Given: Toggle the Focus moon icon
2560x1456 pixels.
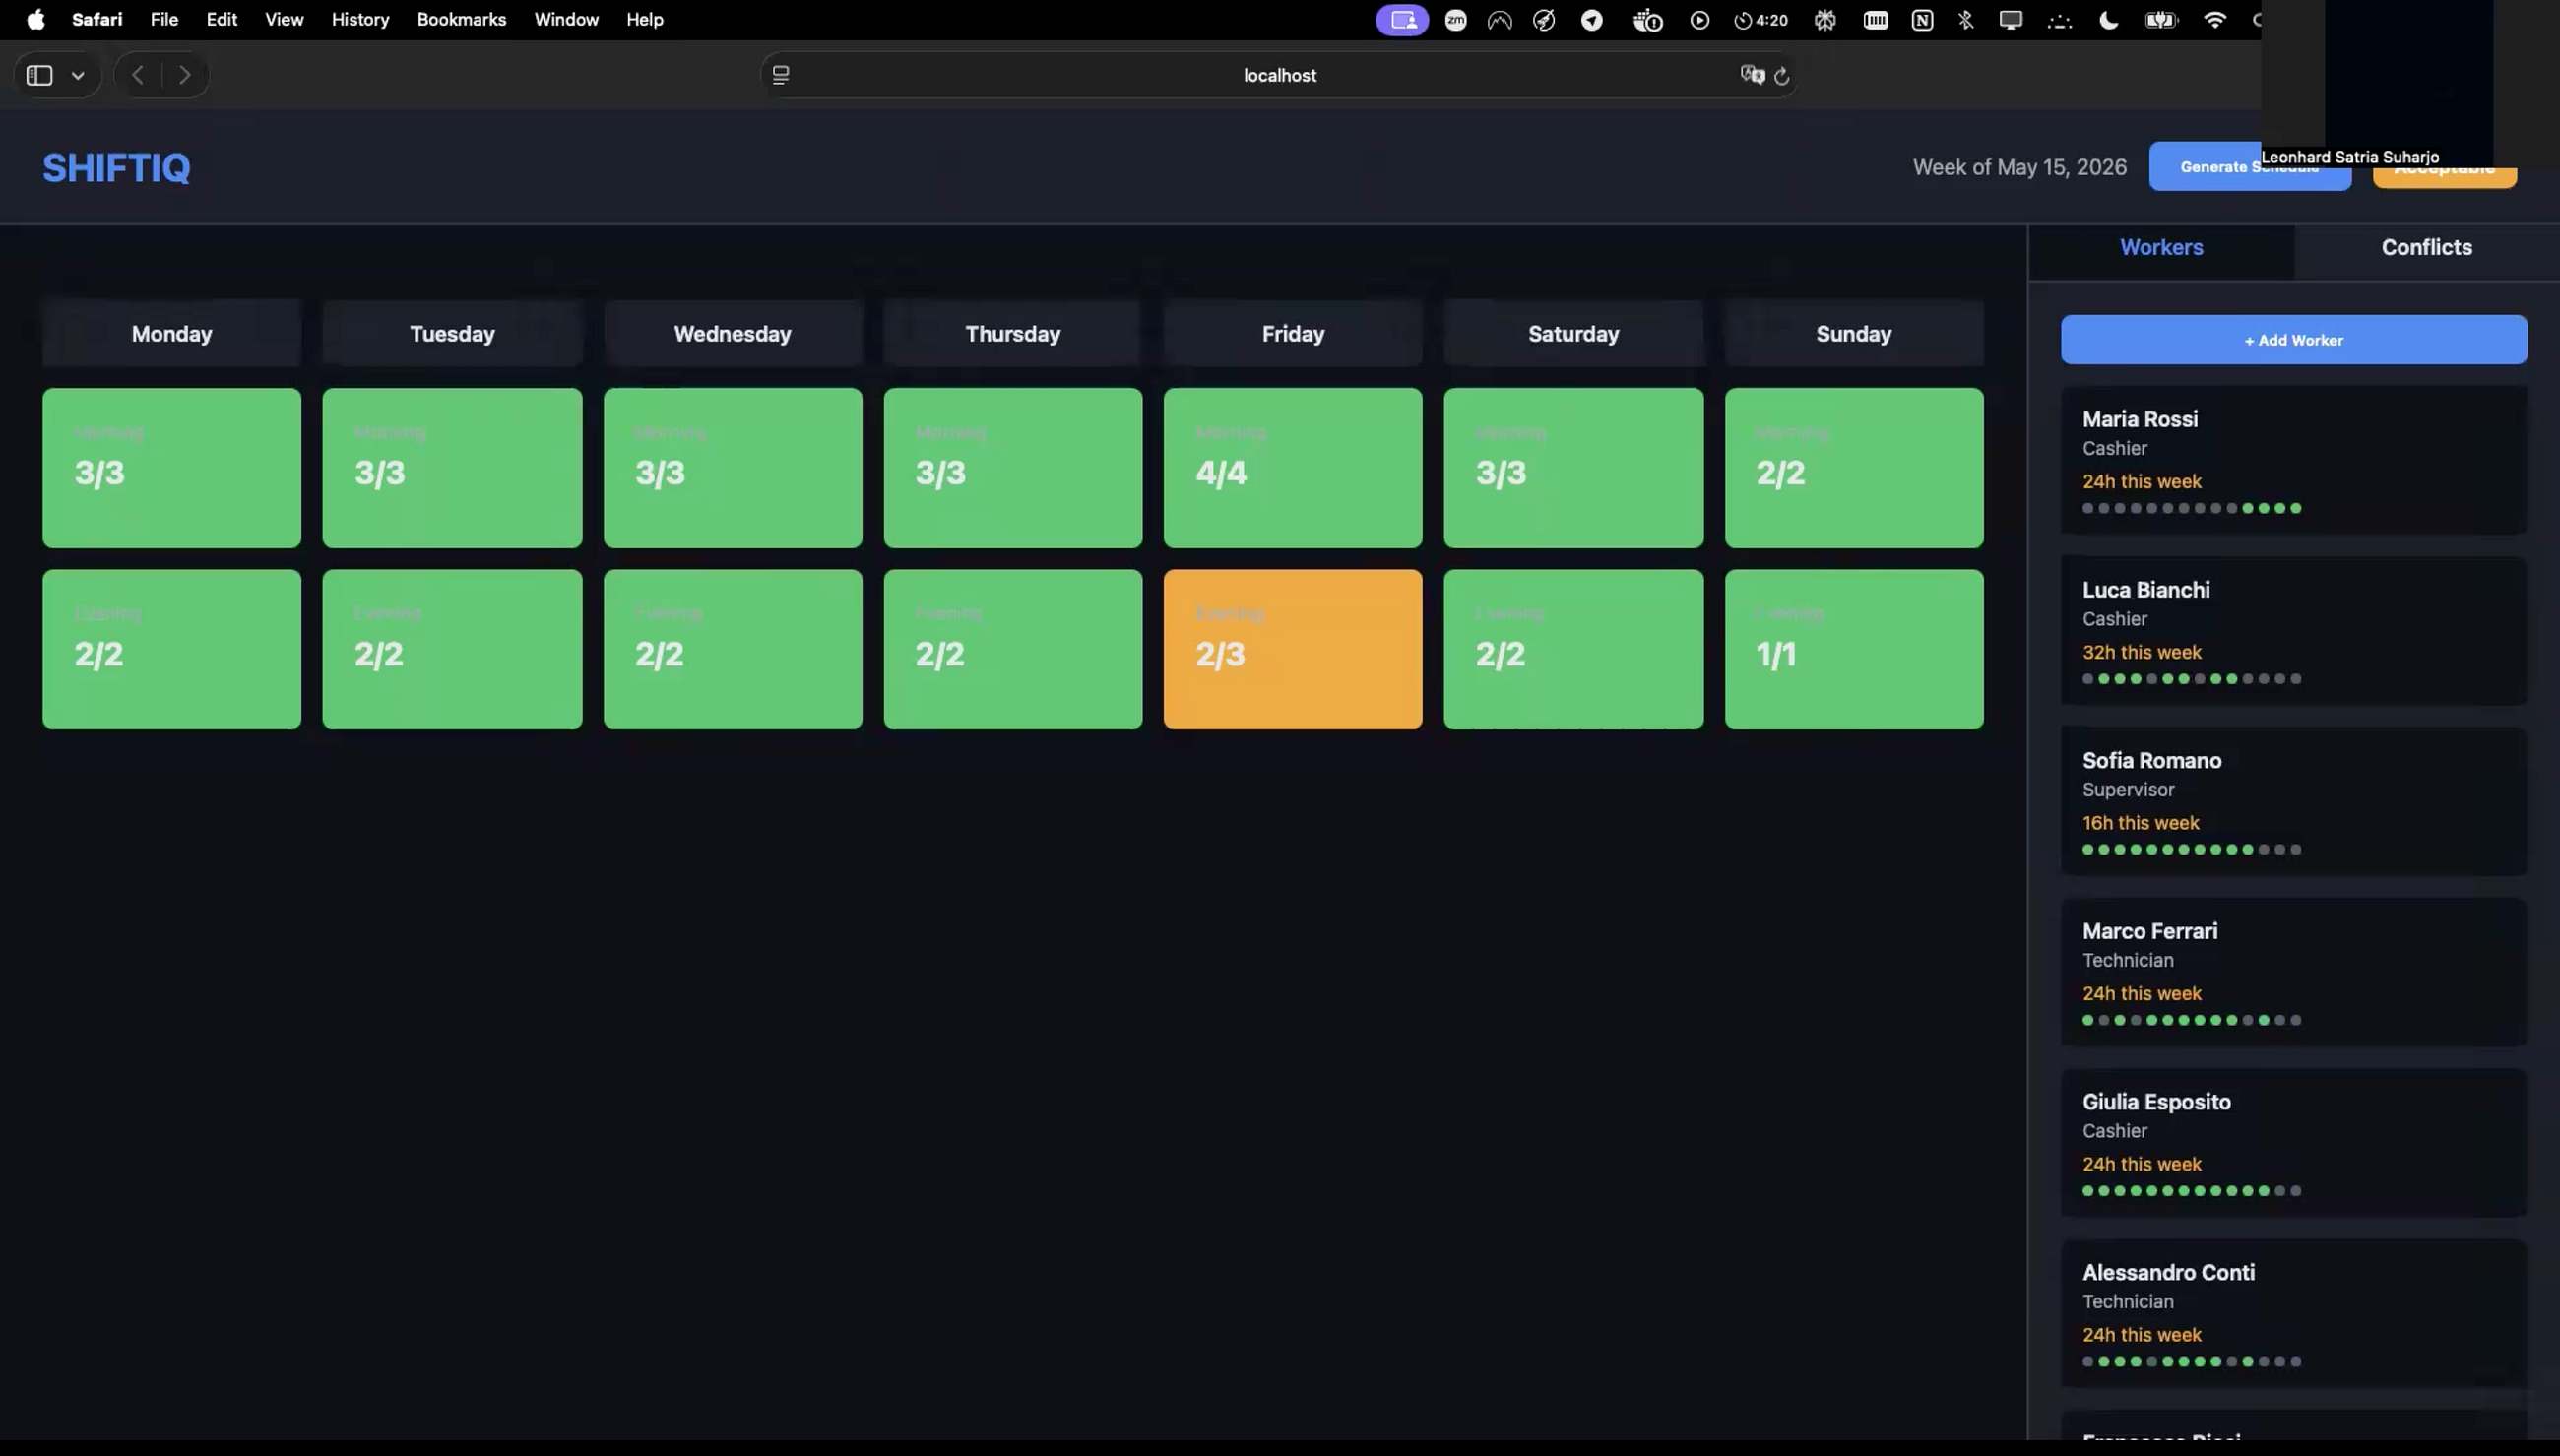Looking at the screenshot, I should (2109, 20).
